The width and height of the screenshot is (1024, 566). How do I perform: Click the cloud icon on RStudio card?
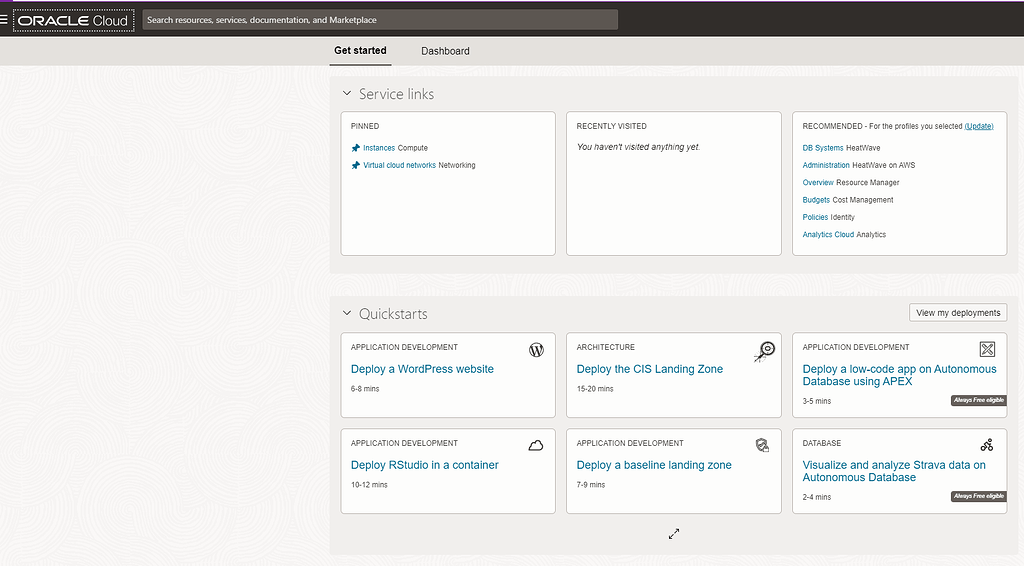pos(536,446)
